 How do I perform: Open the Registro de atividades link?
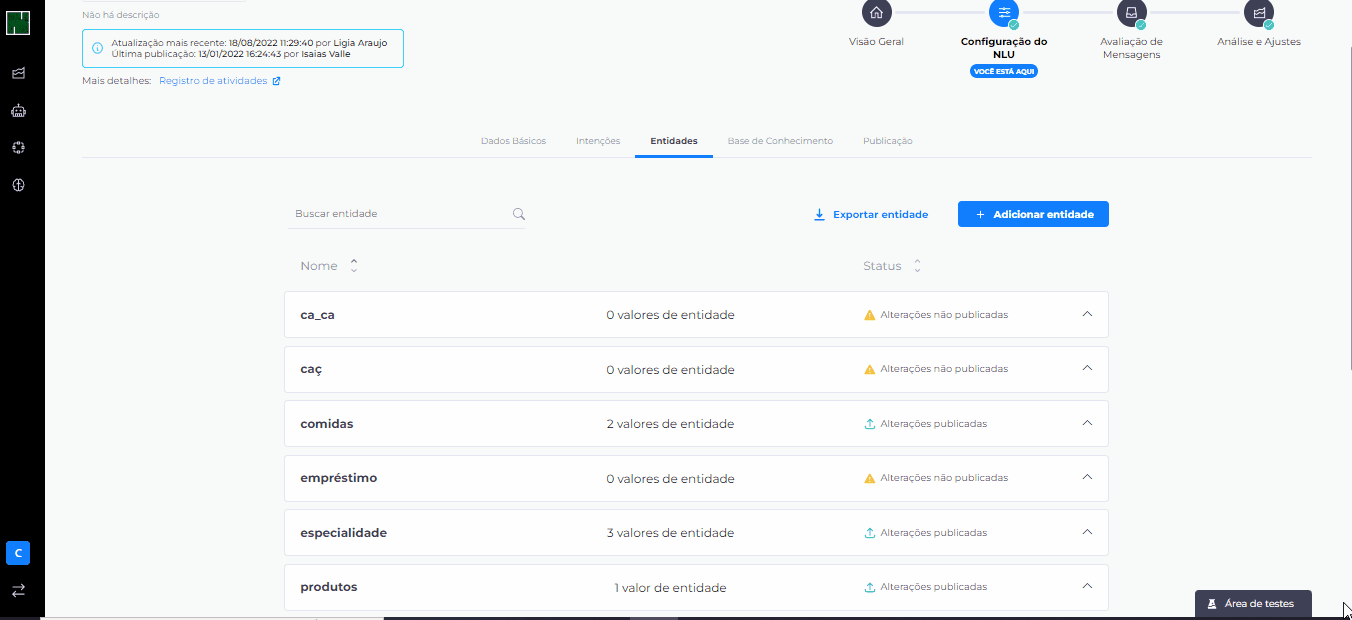tap(220, 81)
